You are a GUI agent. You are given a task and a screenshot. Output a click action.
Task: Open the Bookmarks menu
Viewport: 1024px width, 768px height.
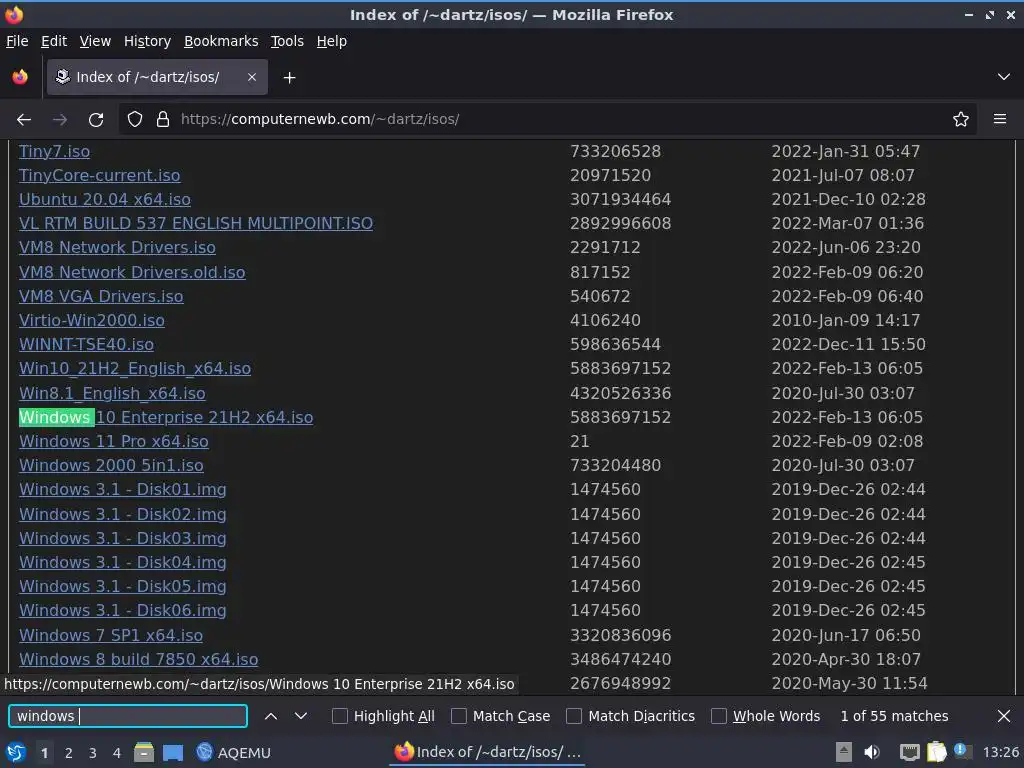point(221,41)
